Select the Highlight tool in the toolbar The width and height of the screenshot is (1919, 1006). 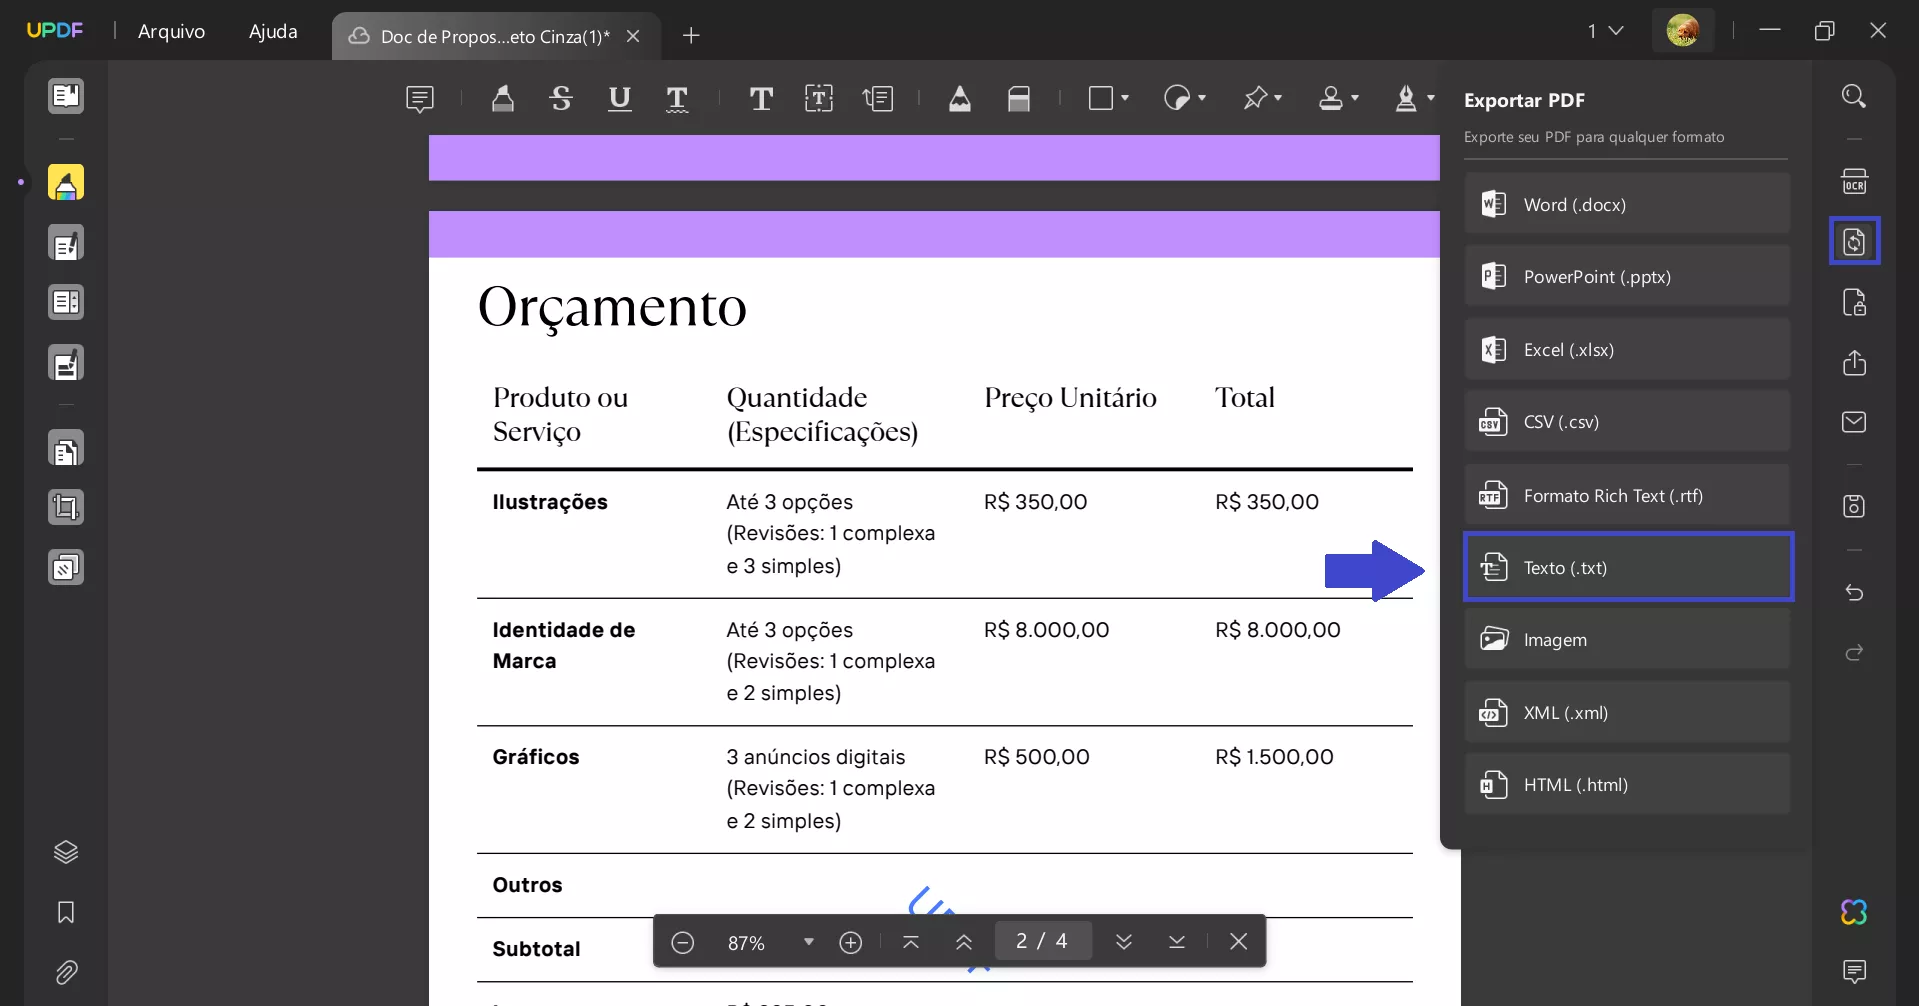503,98
